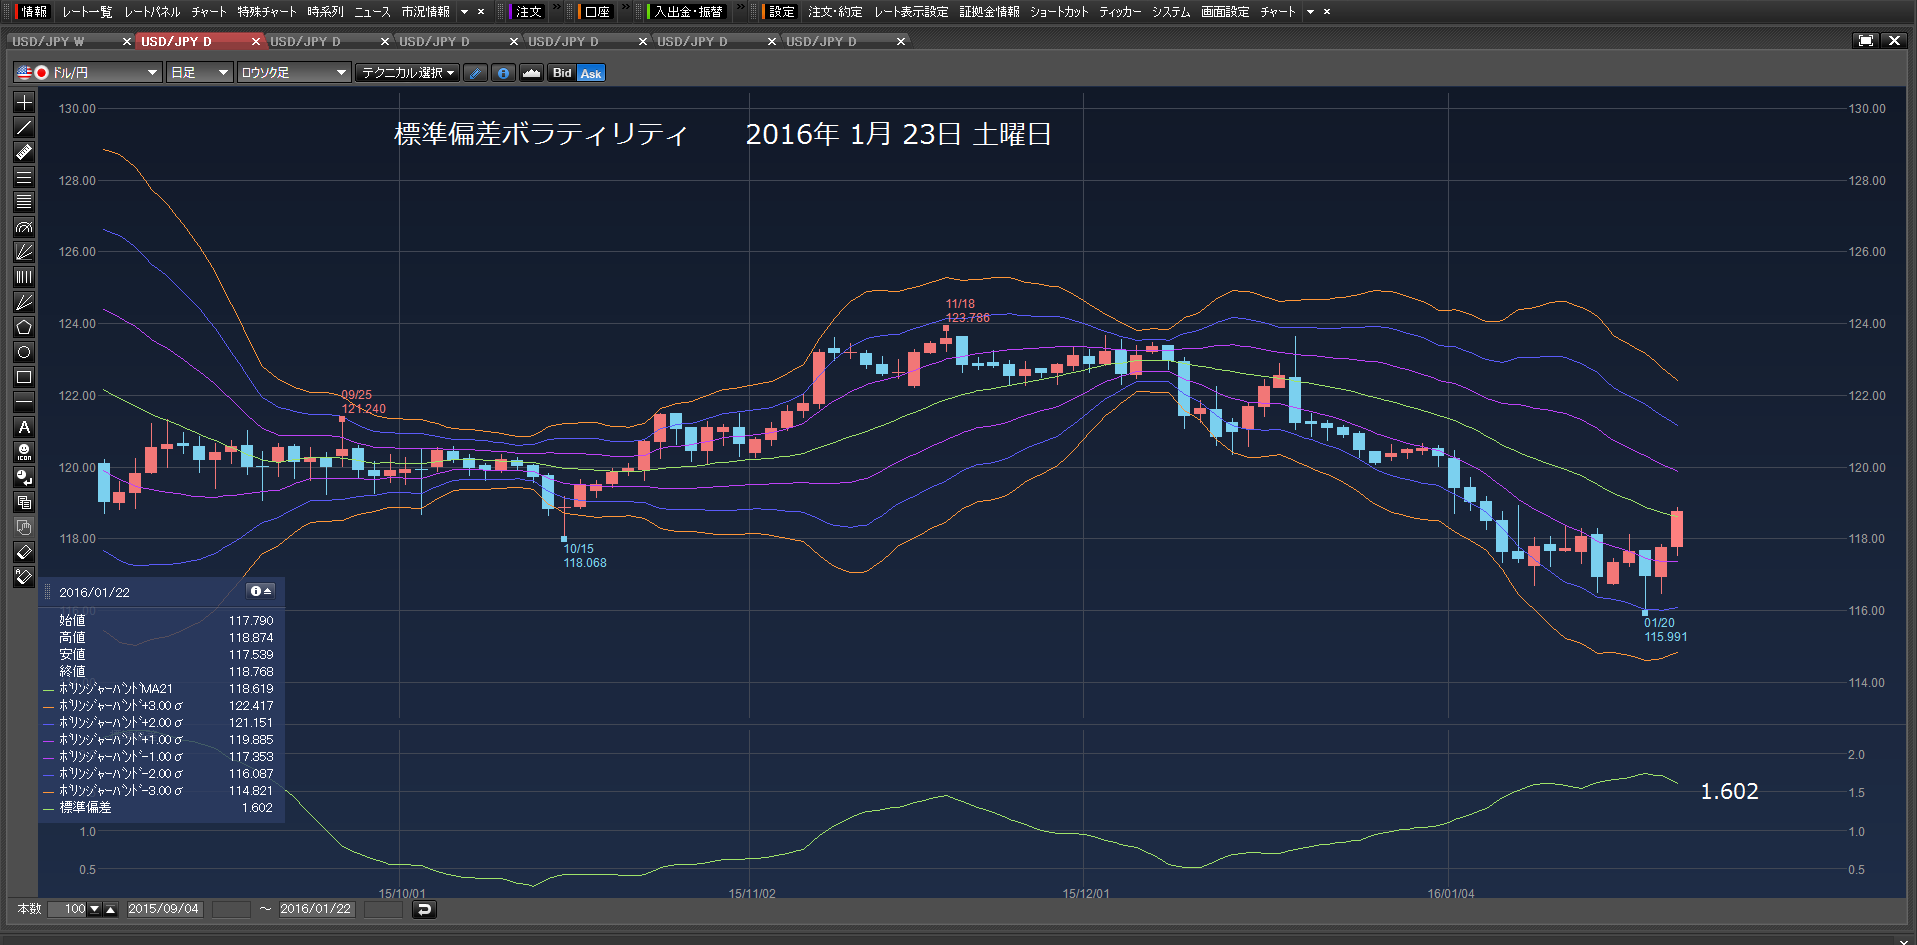Click the ショートカット toolbar item
1917x945 pixels.
pyautogui.click(x=1059, y=12)
